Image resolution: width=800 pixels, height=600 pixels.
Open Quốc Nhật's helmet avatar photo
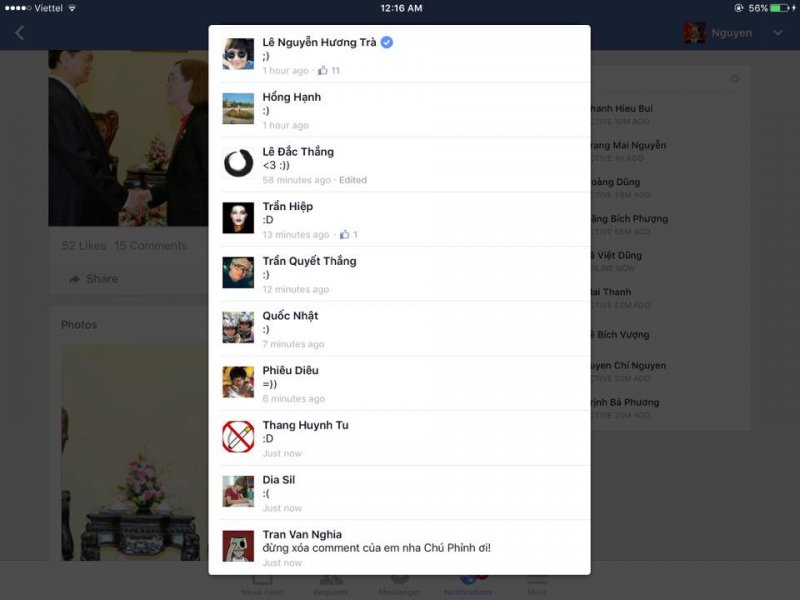coord(238,327)
